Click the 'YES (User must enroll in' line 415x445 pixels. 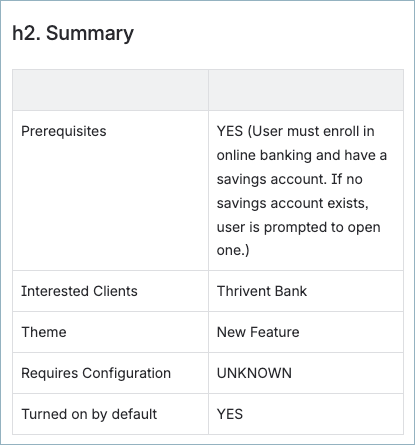point(295,131)
